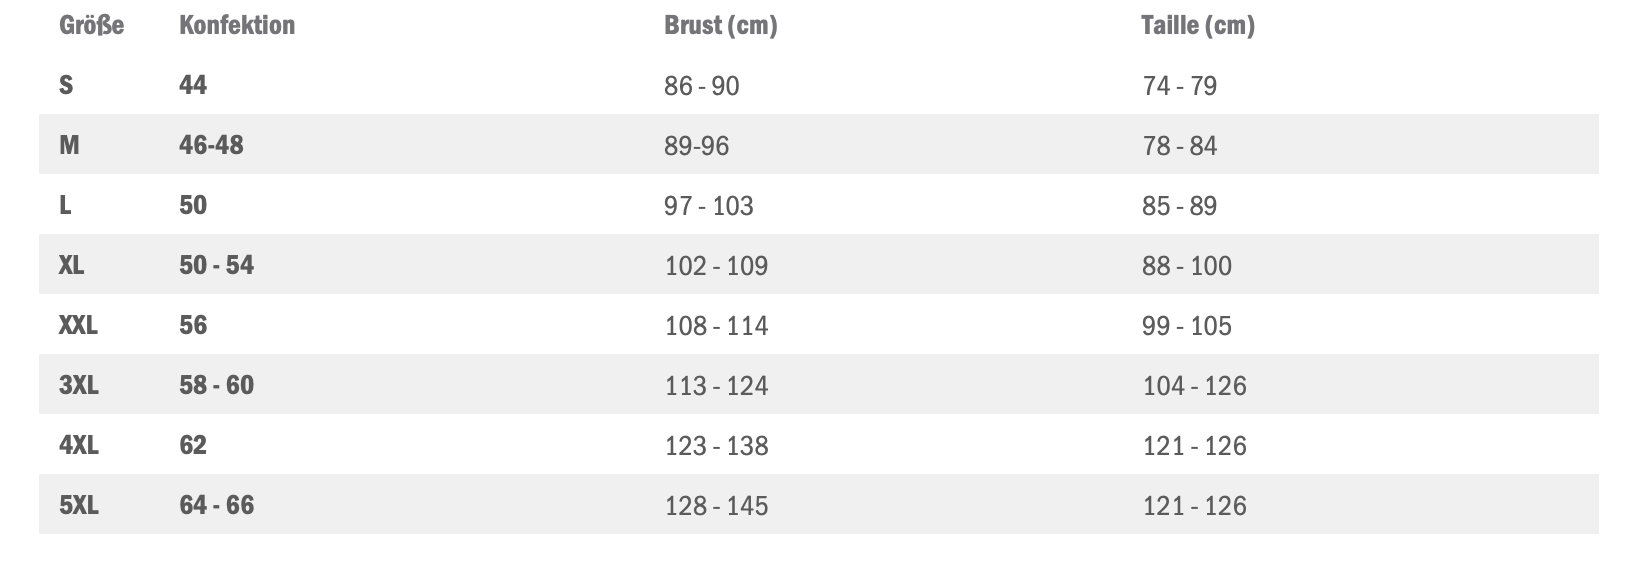Viewport: 1634px width, 582px height.
Task: Click Konfektion value 64 - 66
Action: click(x=216, y=505)
